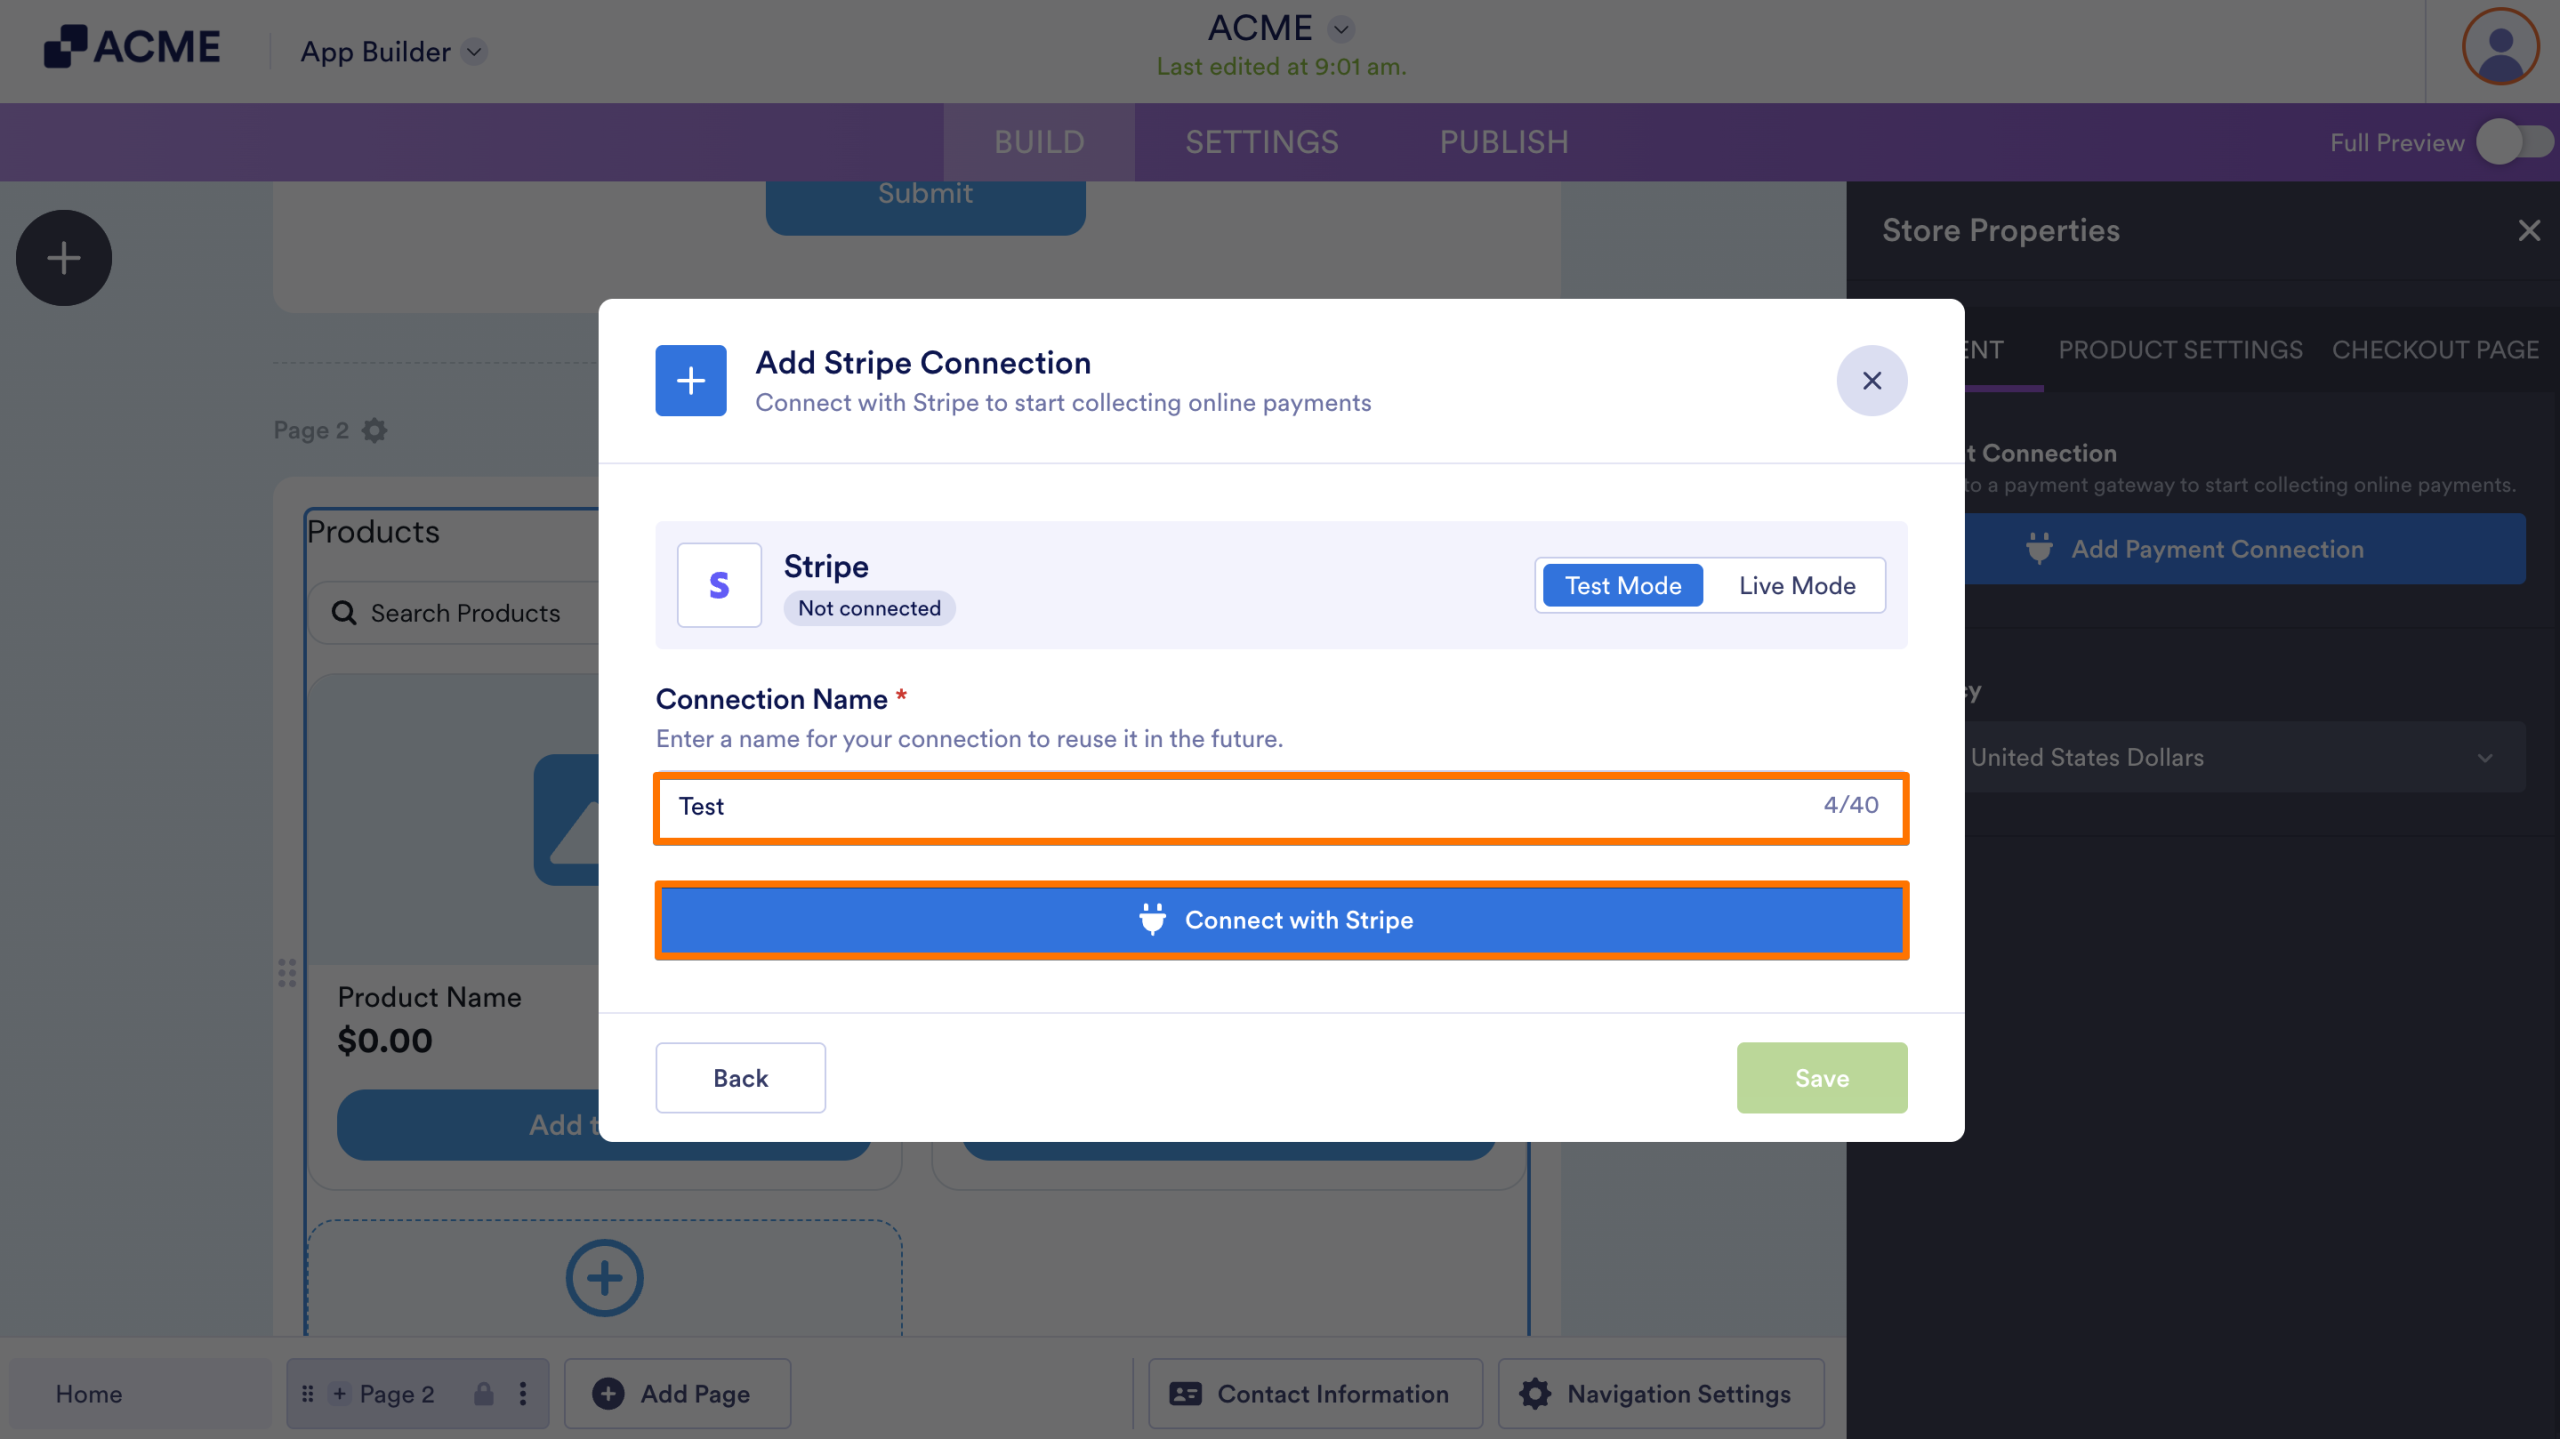Click Add Payment Connection button
Image resolution: width=2560 pixels, height=1439 pixels.
pyautogui.click(x=2244, y=549)
